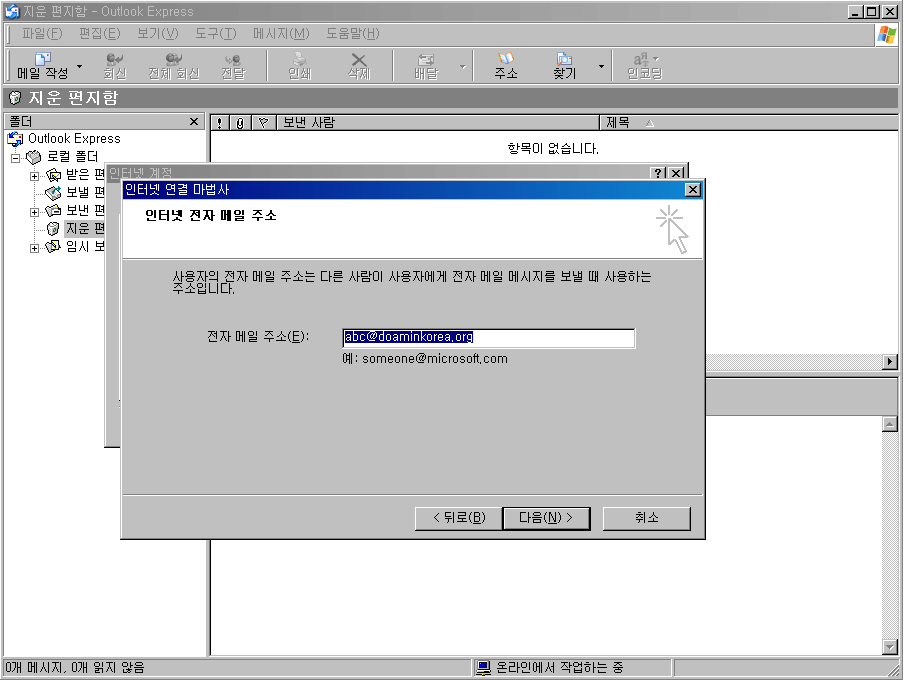The height and width of the screenshot is (680, 903).
Task: Click the Find (찾기) toolbar icon
Action: coord(564,66)
